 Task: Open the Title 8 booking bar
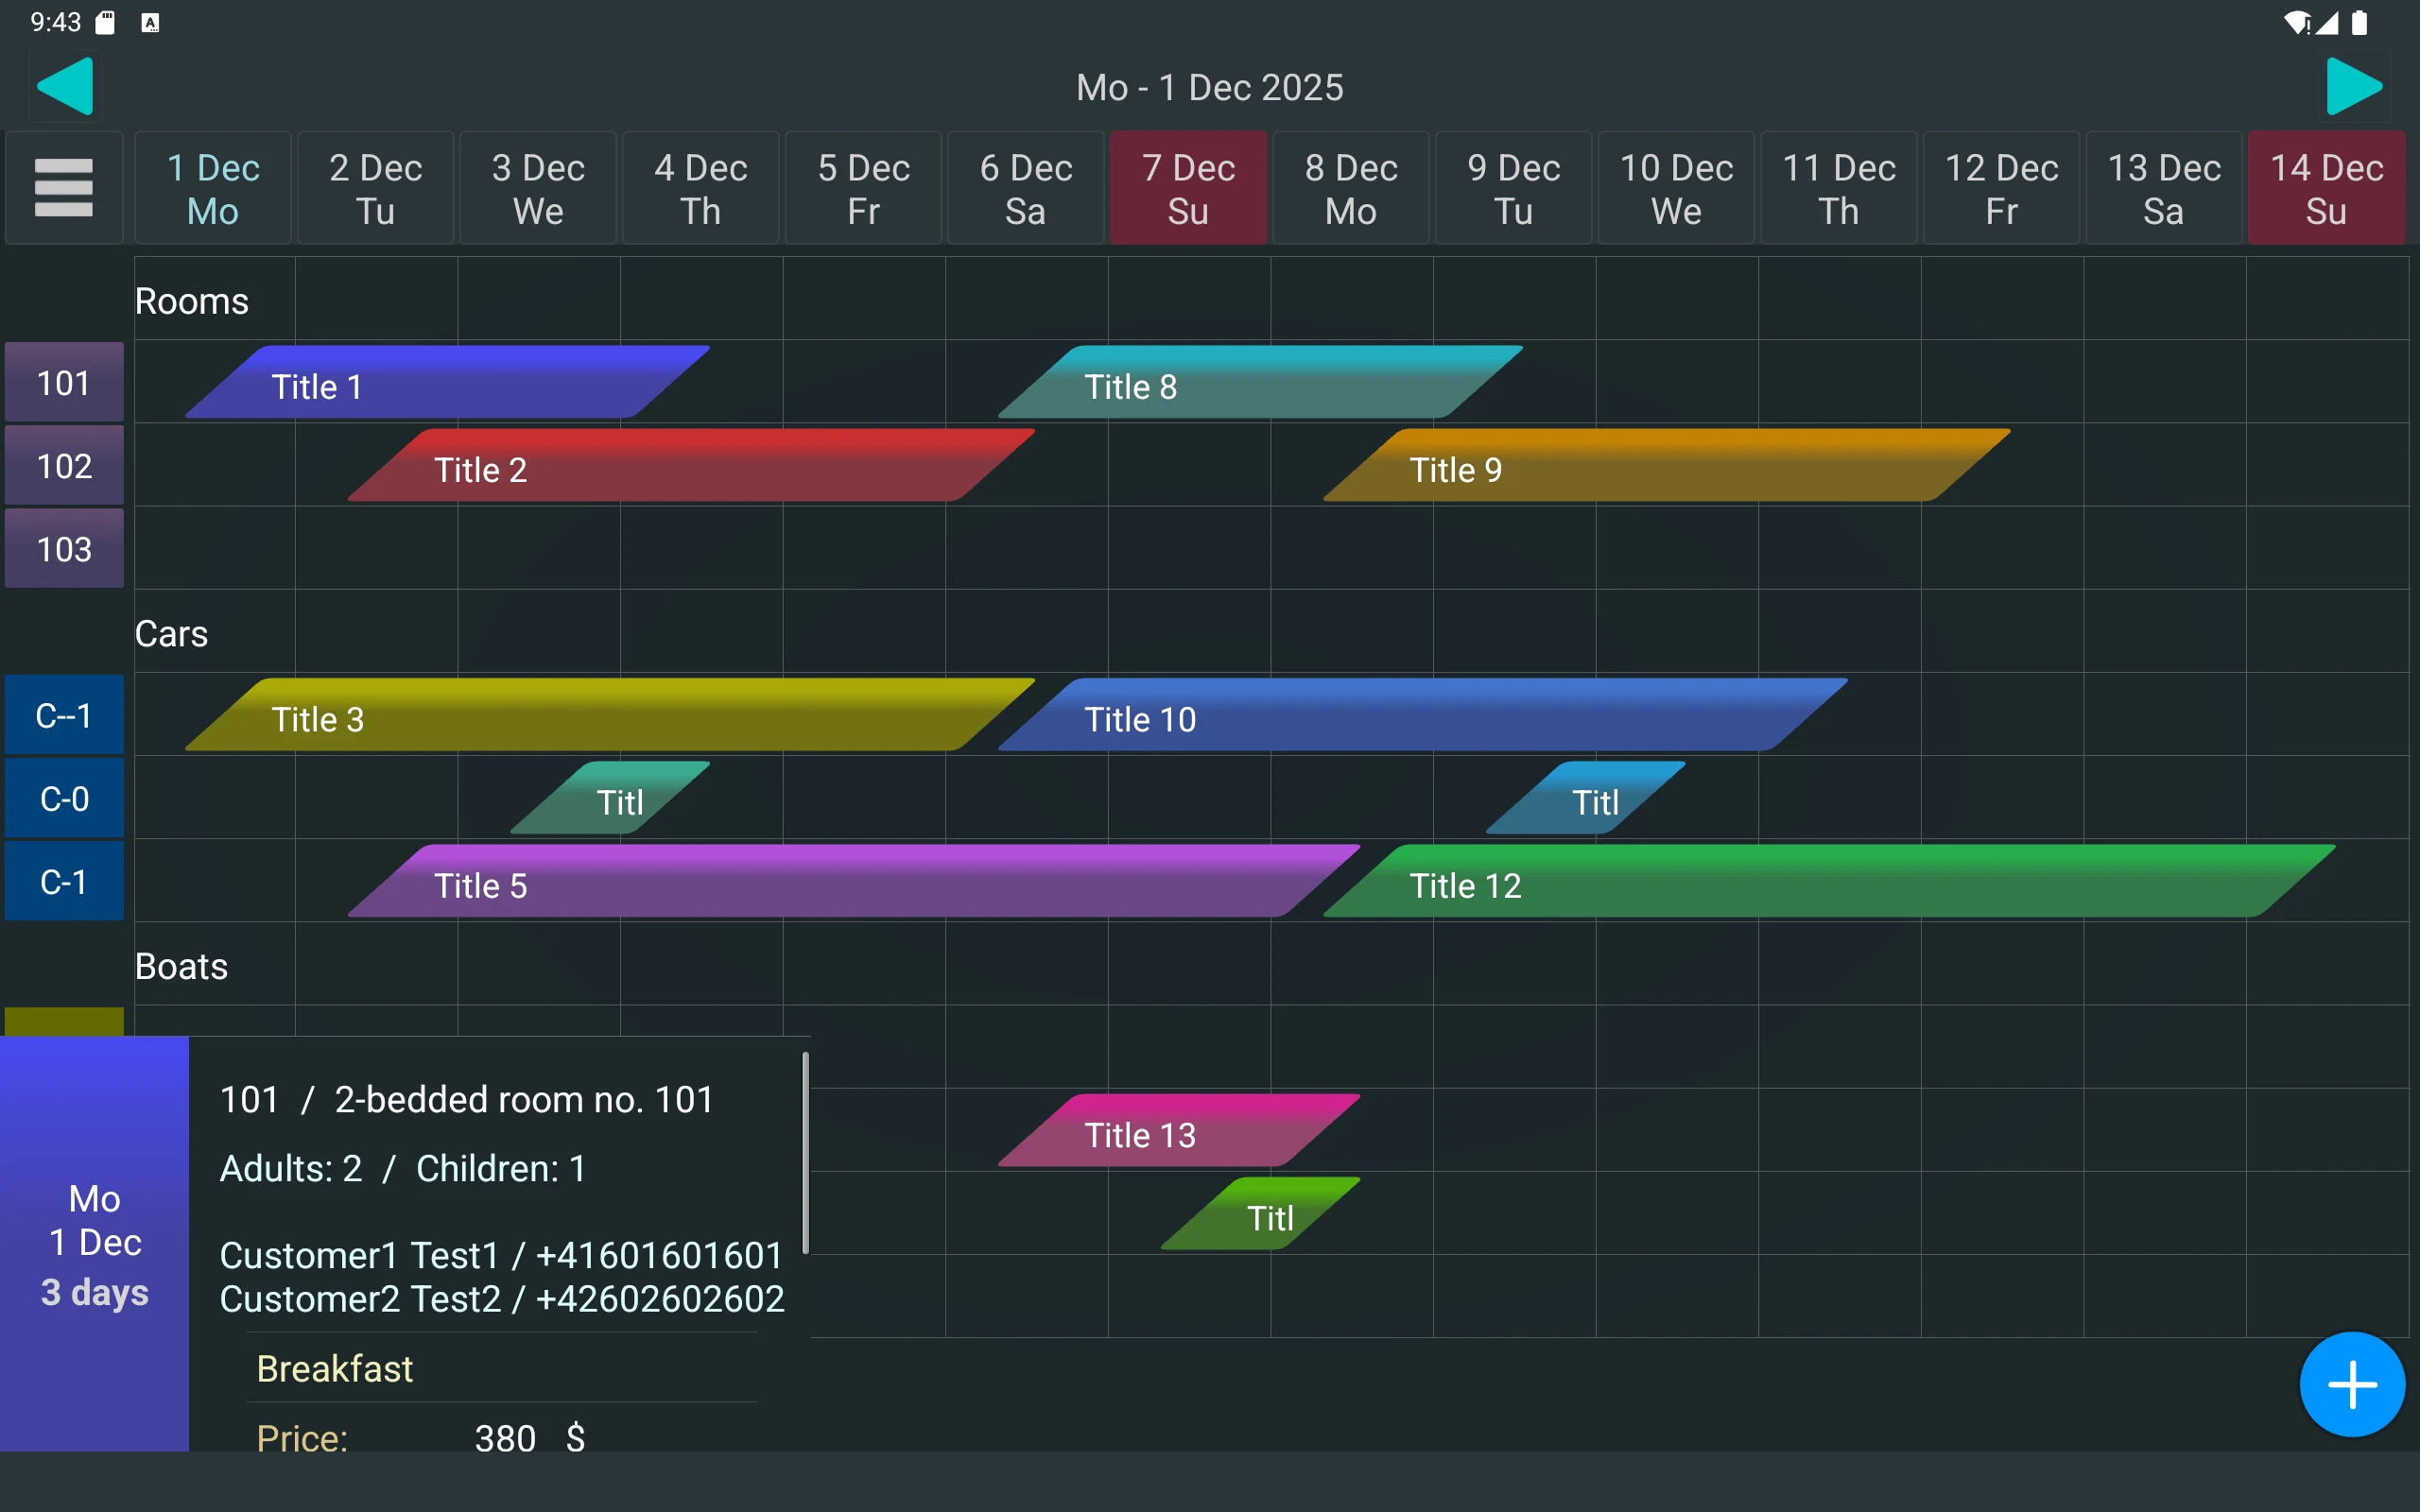tap(1260, 382)
